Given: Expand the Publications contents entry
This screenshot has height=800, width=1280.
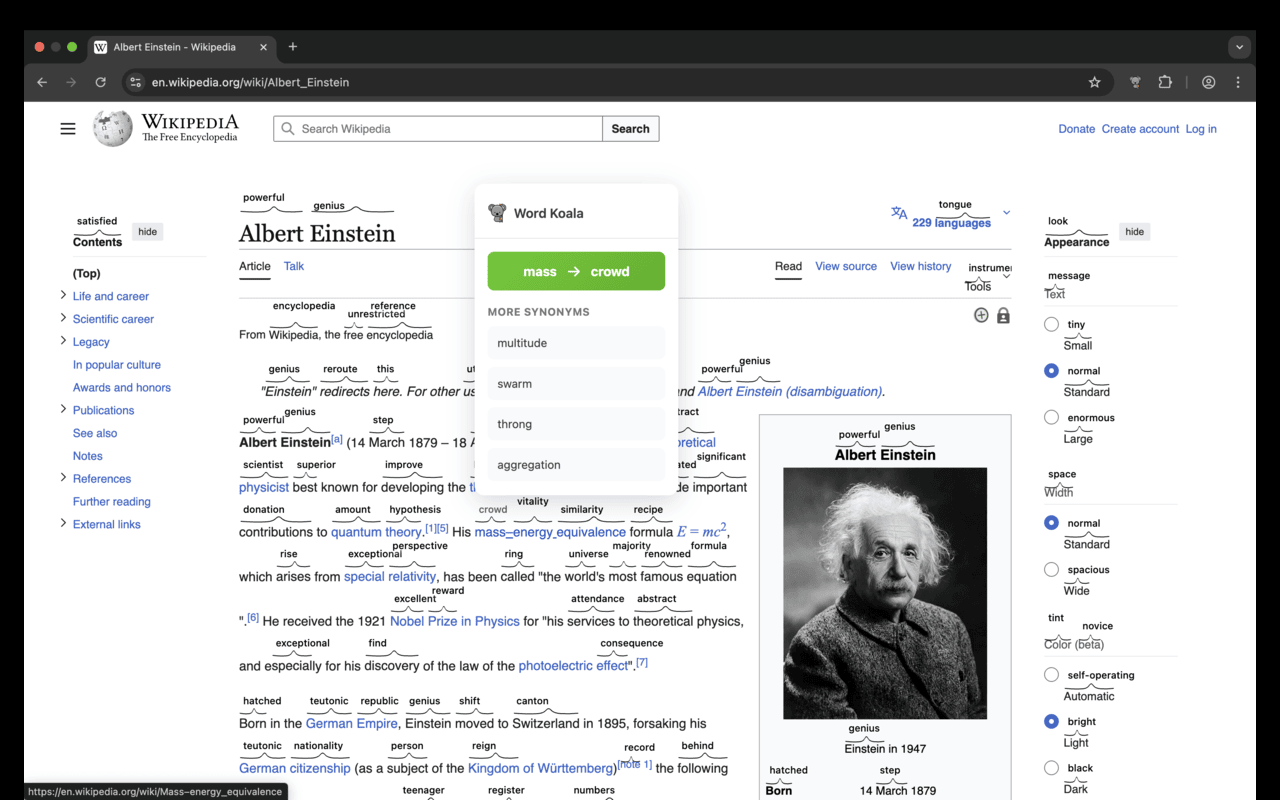Looking at the screenshot, I should 63,409.
